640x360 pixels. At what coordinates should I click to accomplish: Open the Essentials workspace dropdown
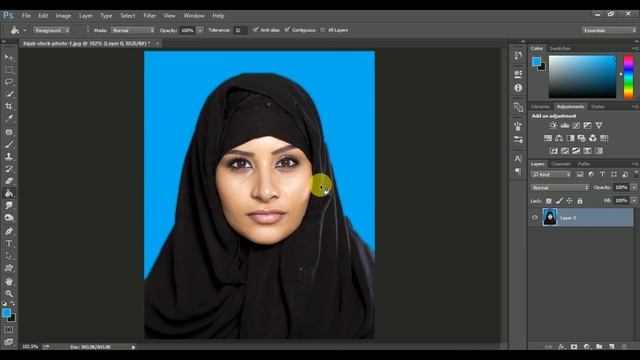tap(609, 30)
